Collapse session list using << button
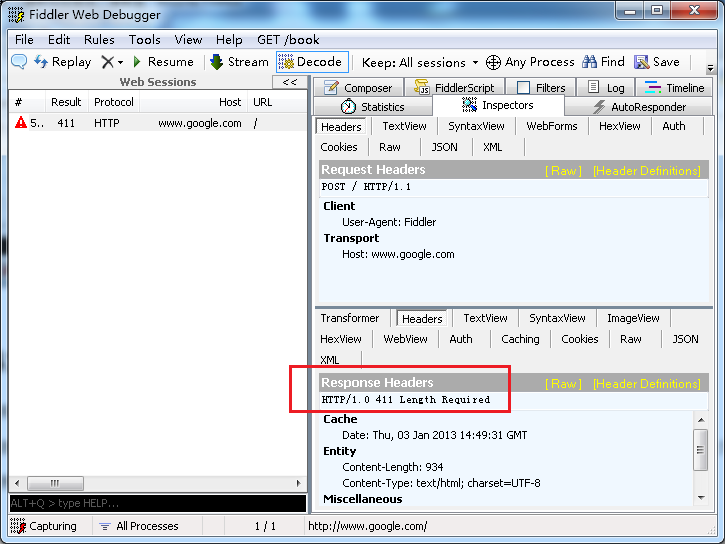The image size is (725, 544). click(x=290, y=83)
